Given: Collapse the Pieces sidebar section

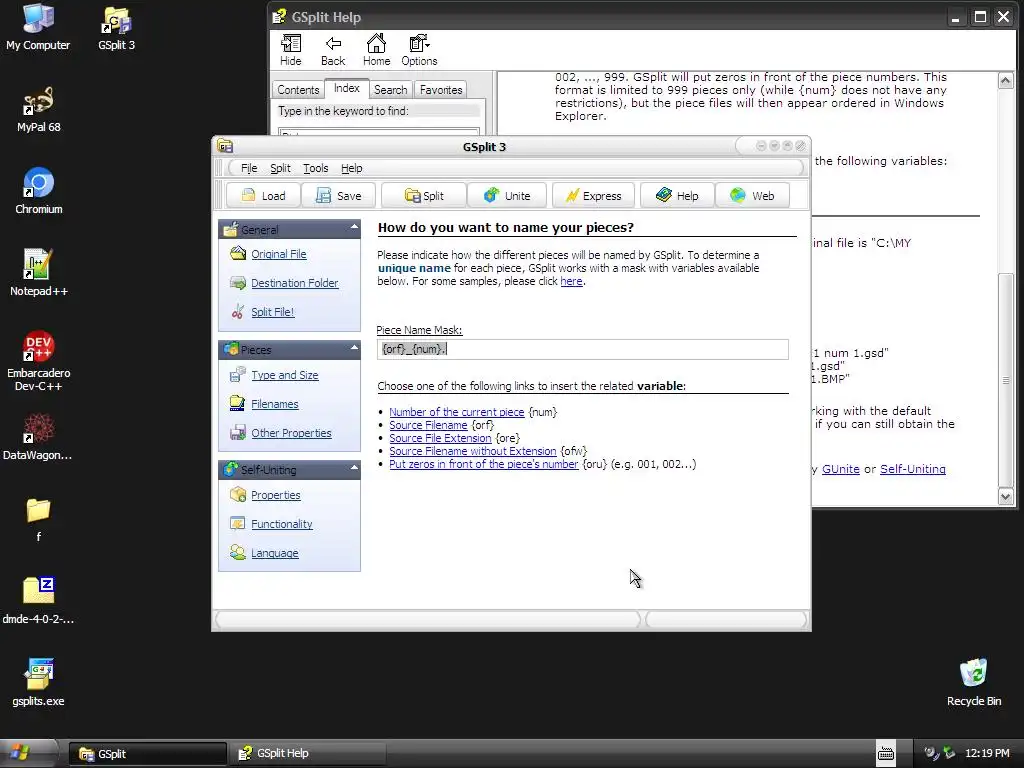Looking at the screenshot, I should (x=354, y=348).
